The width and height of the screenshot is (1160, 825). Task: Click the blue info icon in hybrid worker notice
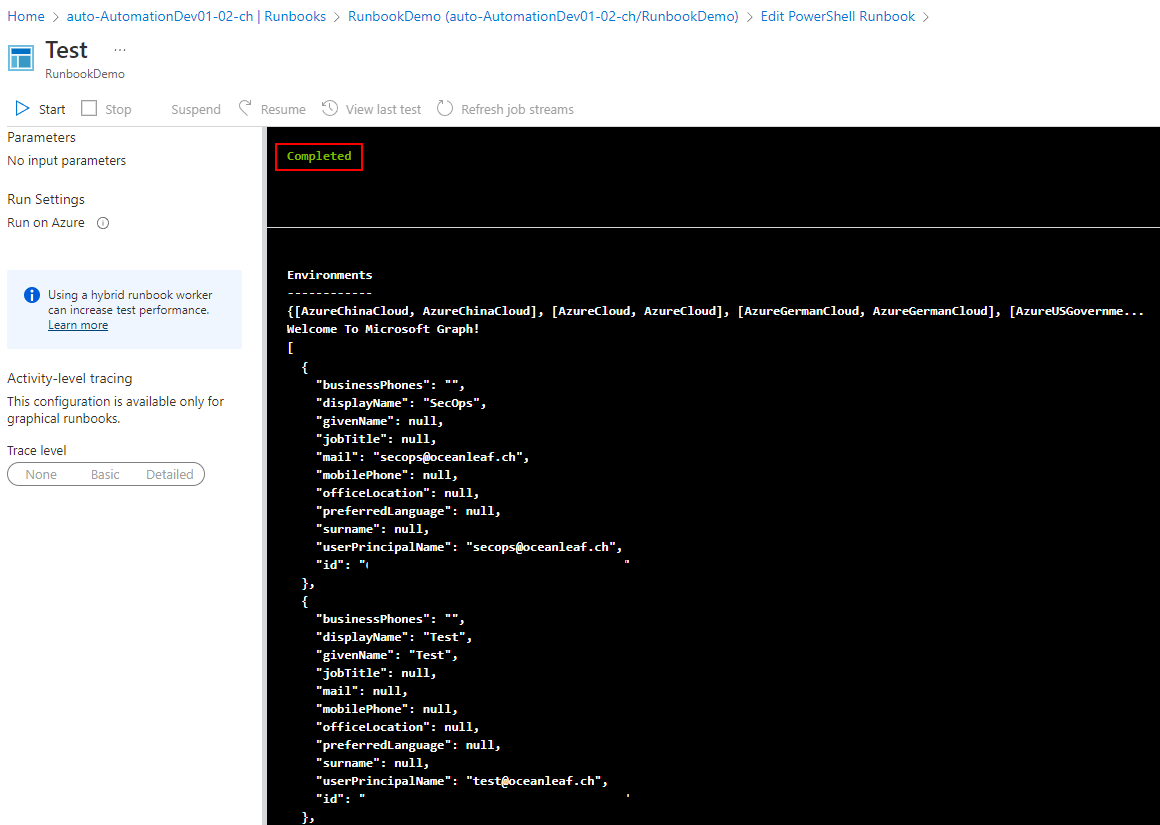(x=32, y=295)
